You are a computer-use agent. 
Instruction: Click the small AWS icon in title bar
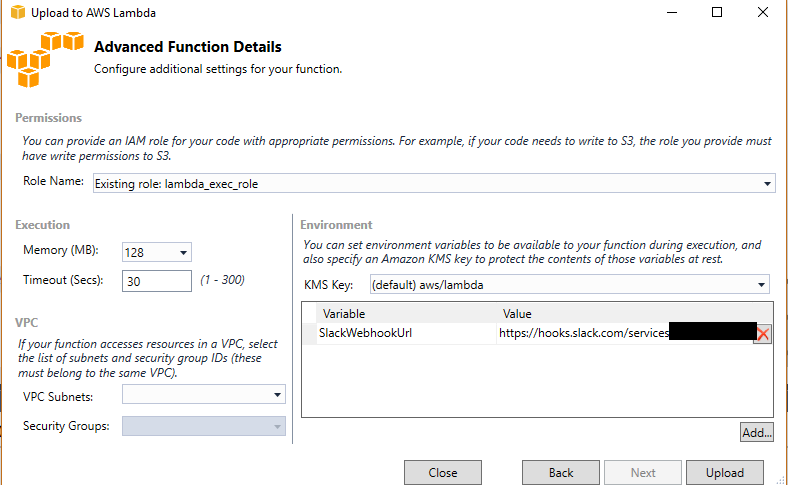(18, 12)
